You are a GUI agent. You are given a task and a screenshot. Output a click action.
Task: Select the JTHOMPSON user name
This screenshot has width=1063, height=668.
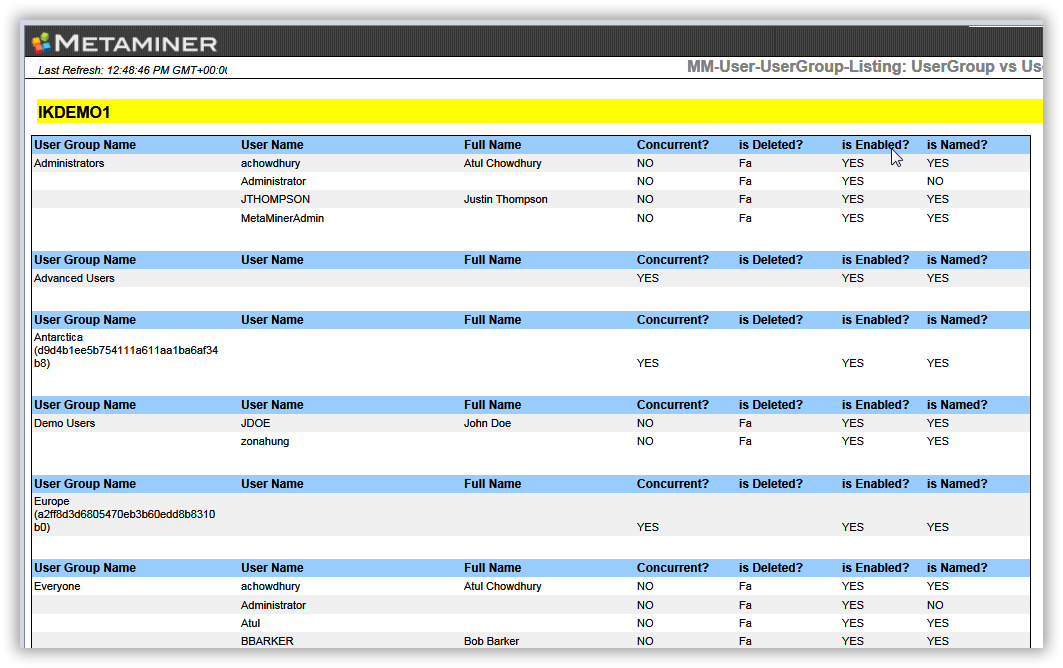[x=275, y=199]
